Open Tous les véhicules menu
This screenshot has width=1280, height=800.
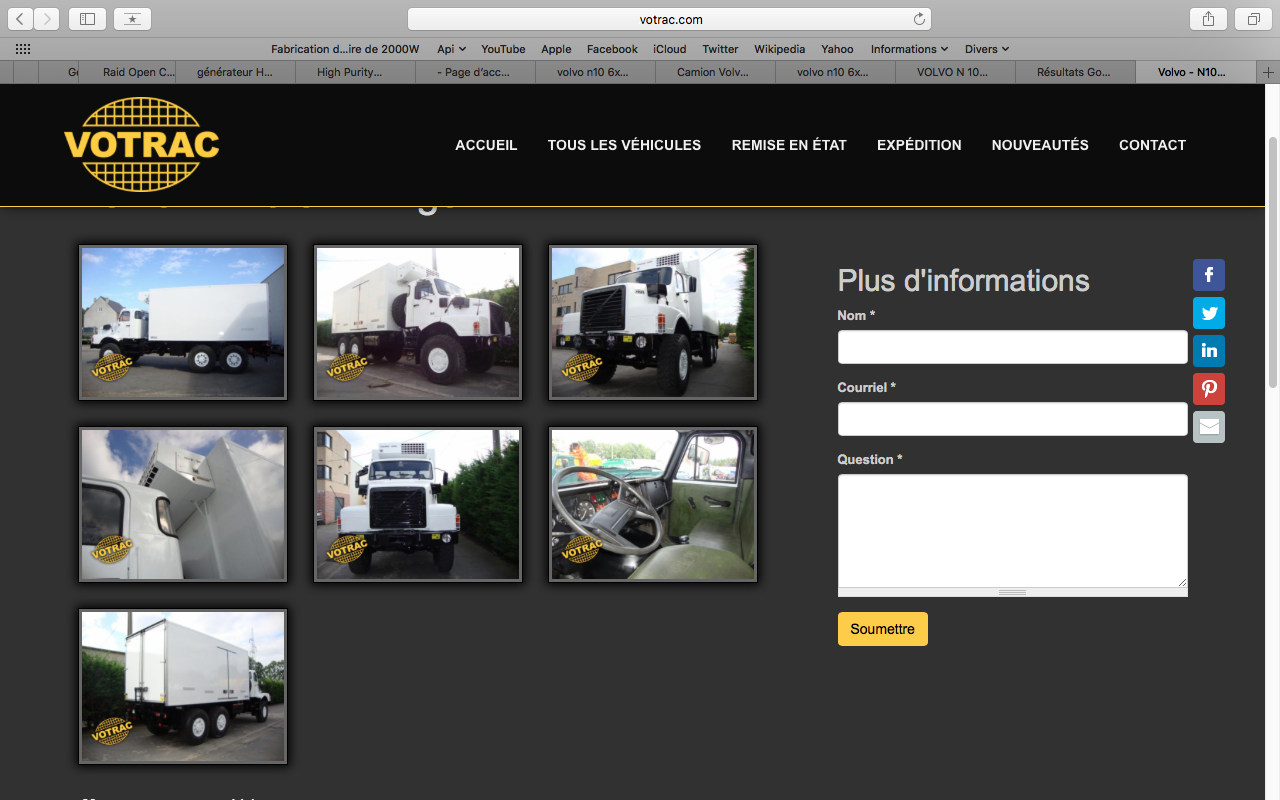tap(624, 145)
